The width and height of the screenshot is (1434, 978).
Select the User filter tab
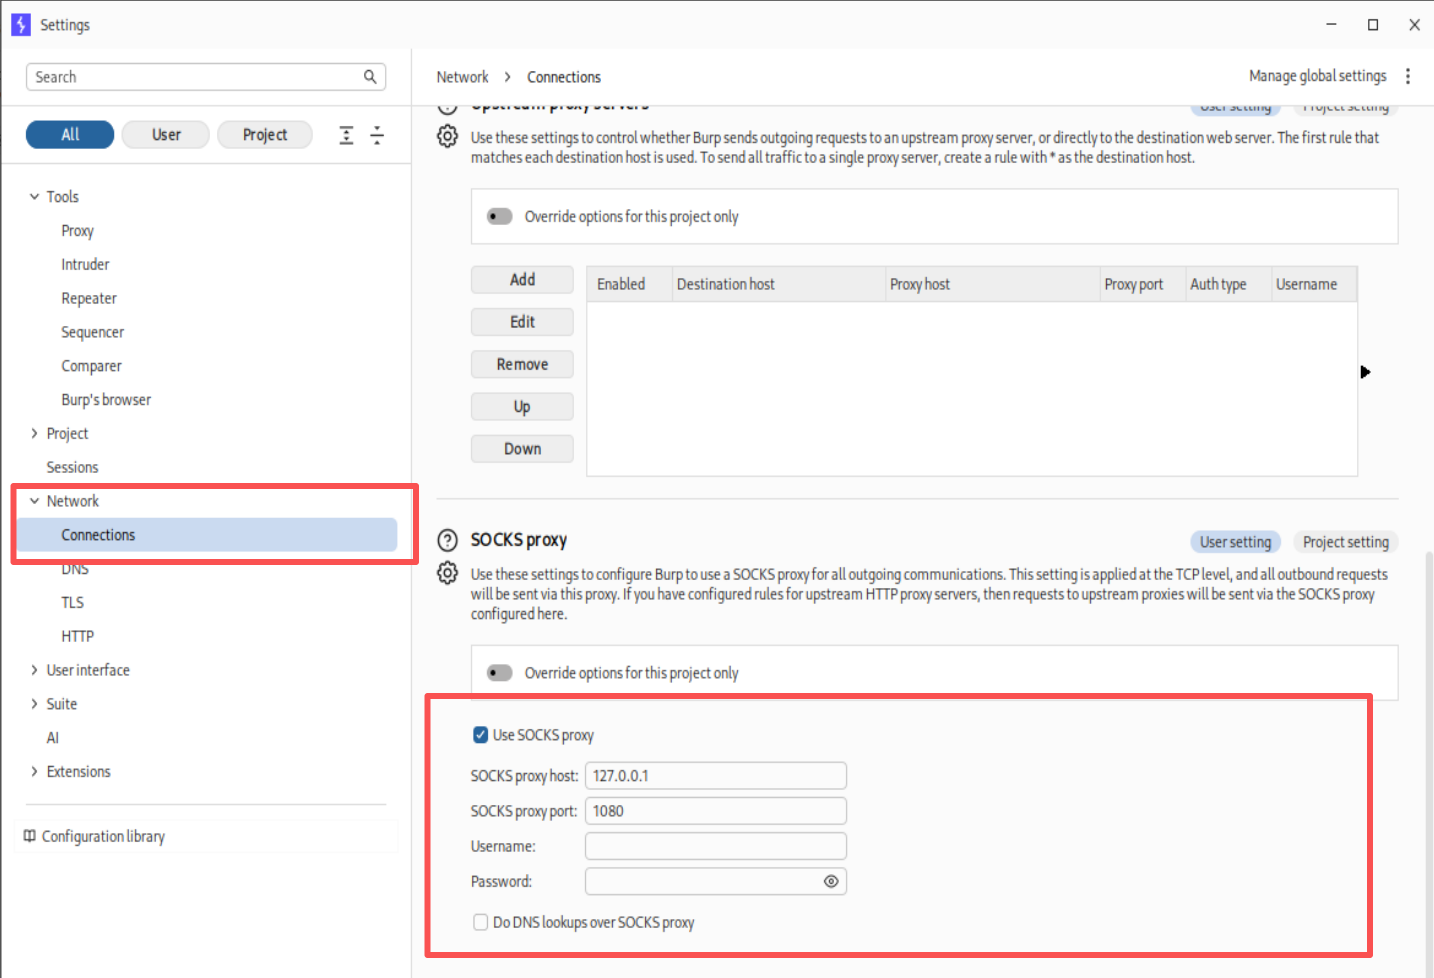(166, 135)
